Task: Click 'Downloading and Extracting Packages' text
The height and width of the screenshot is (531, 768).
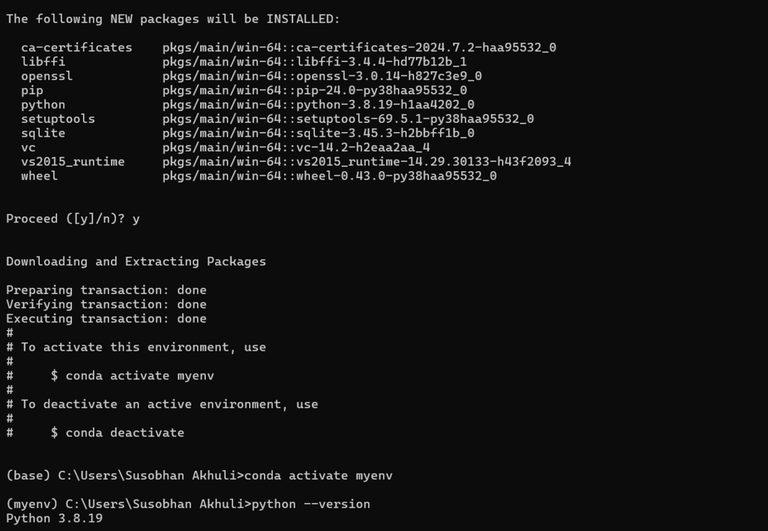Action: (136, 261)
